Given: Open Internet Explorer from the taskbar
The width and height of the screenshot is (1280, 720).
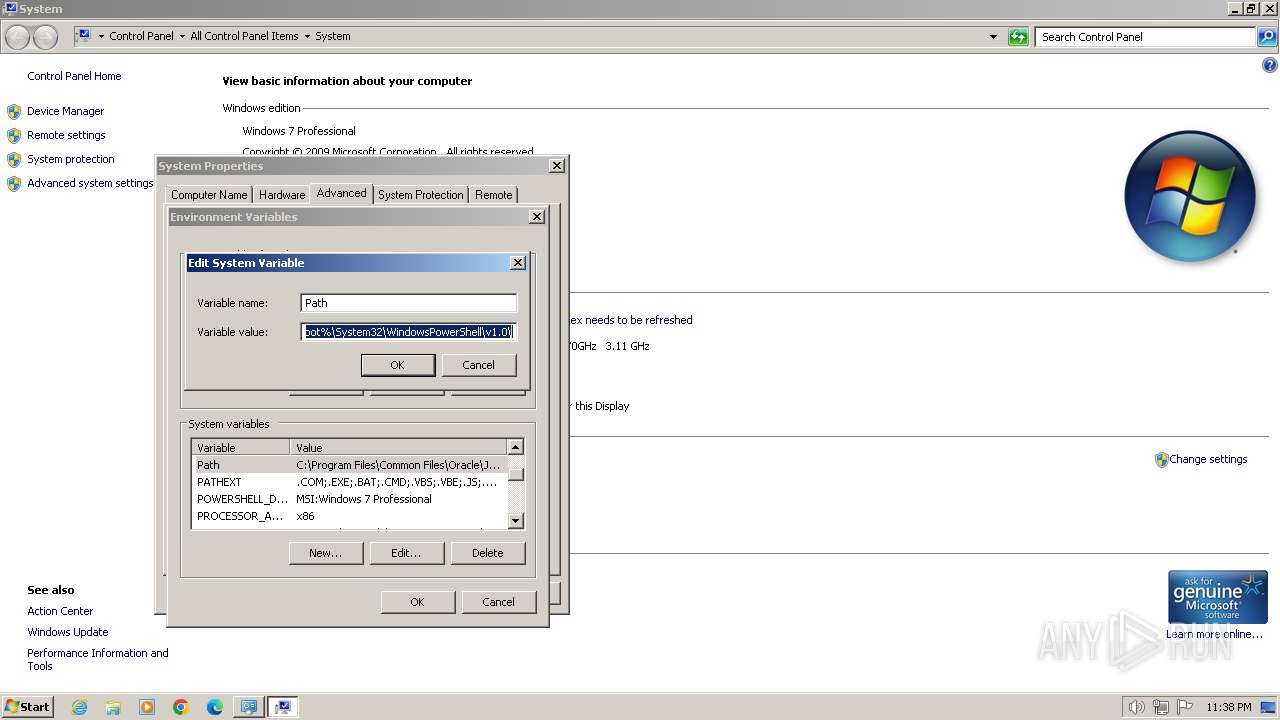Looking at the screenshot, I should click(x=79, y=707).
